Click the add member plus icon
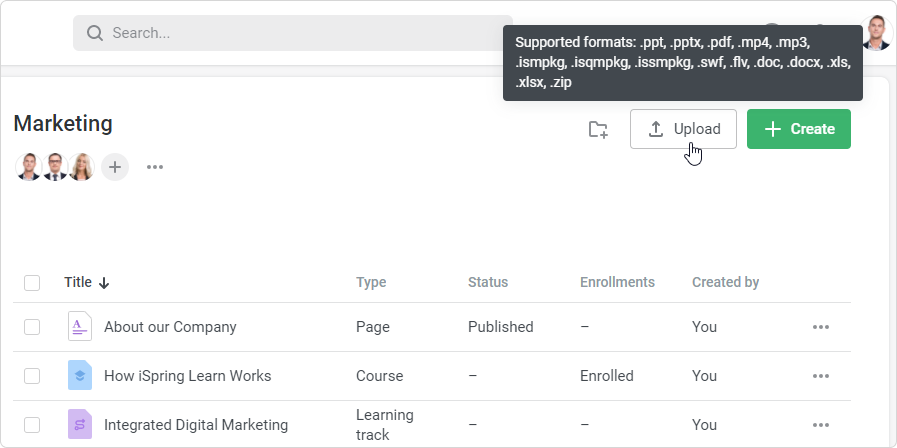 click(115, 167)
